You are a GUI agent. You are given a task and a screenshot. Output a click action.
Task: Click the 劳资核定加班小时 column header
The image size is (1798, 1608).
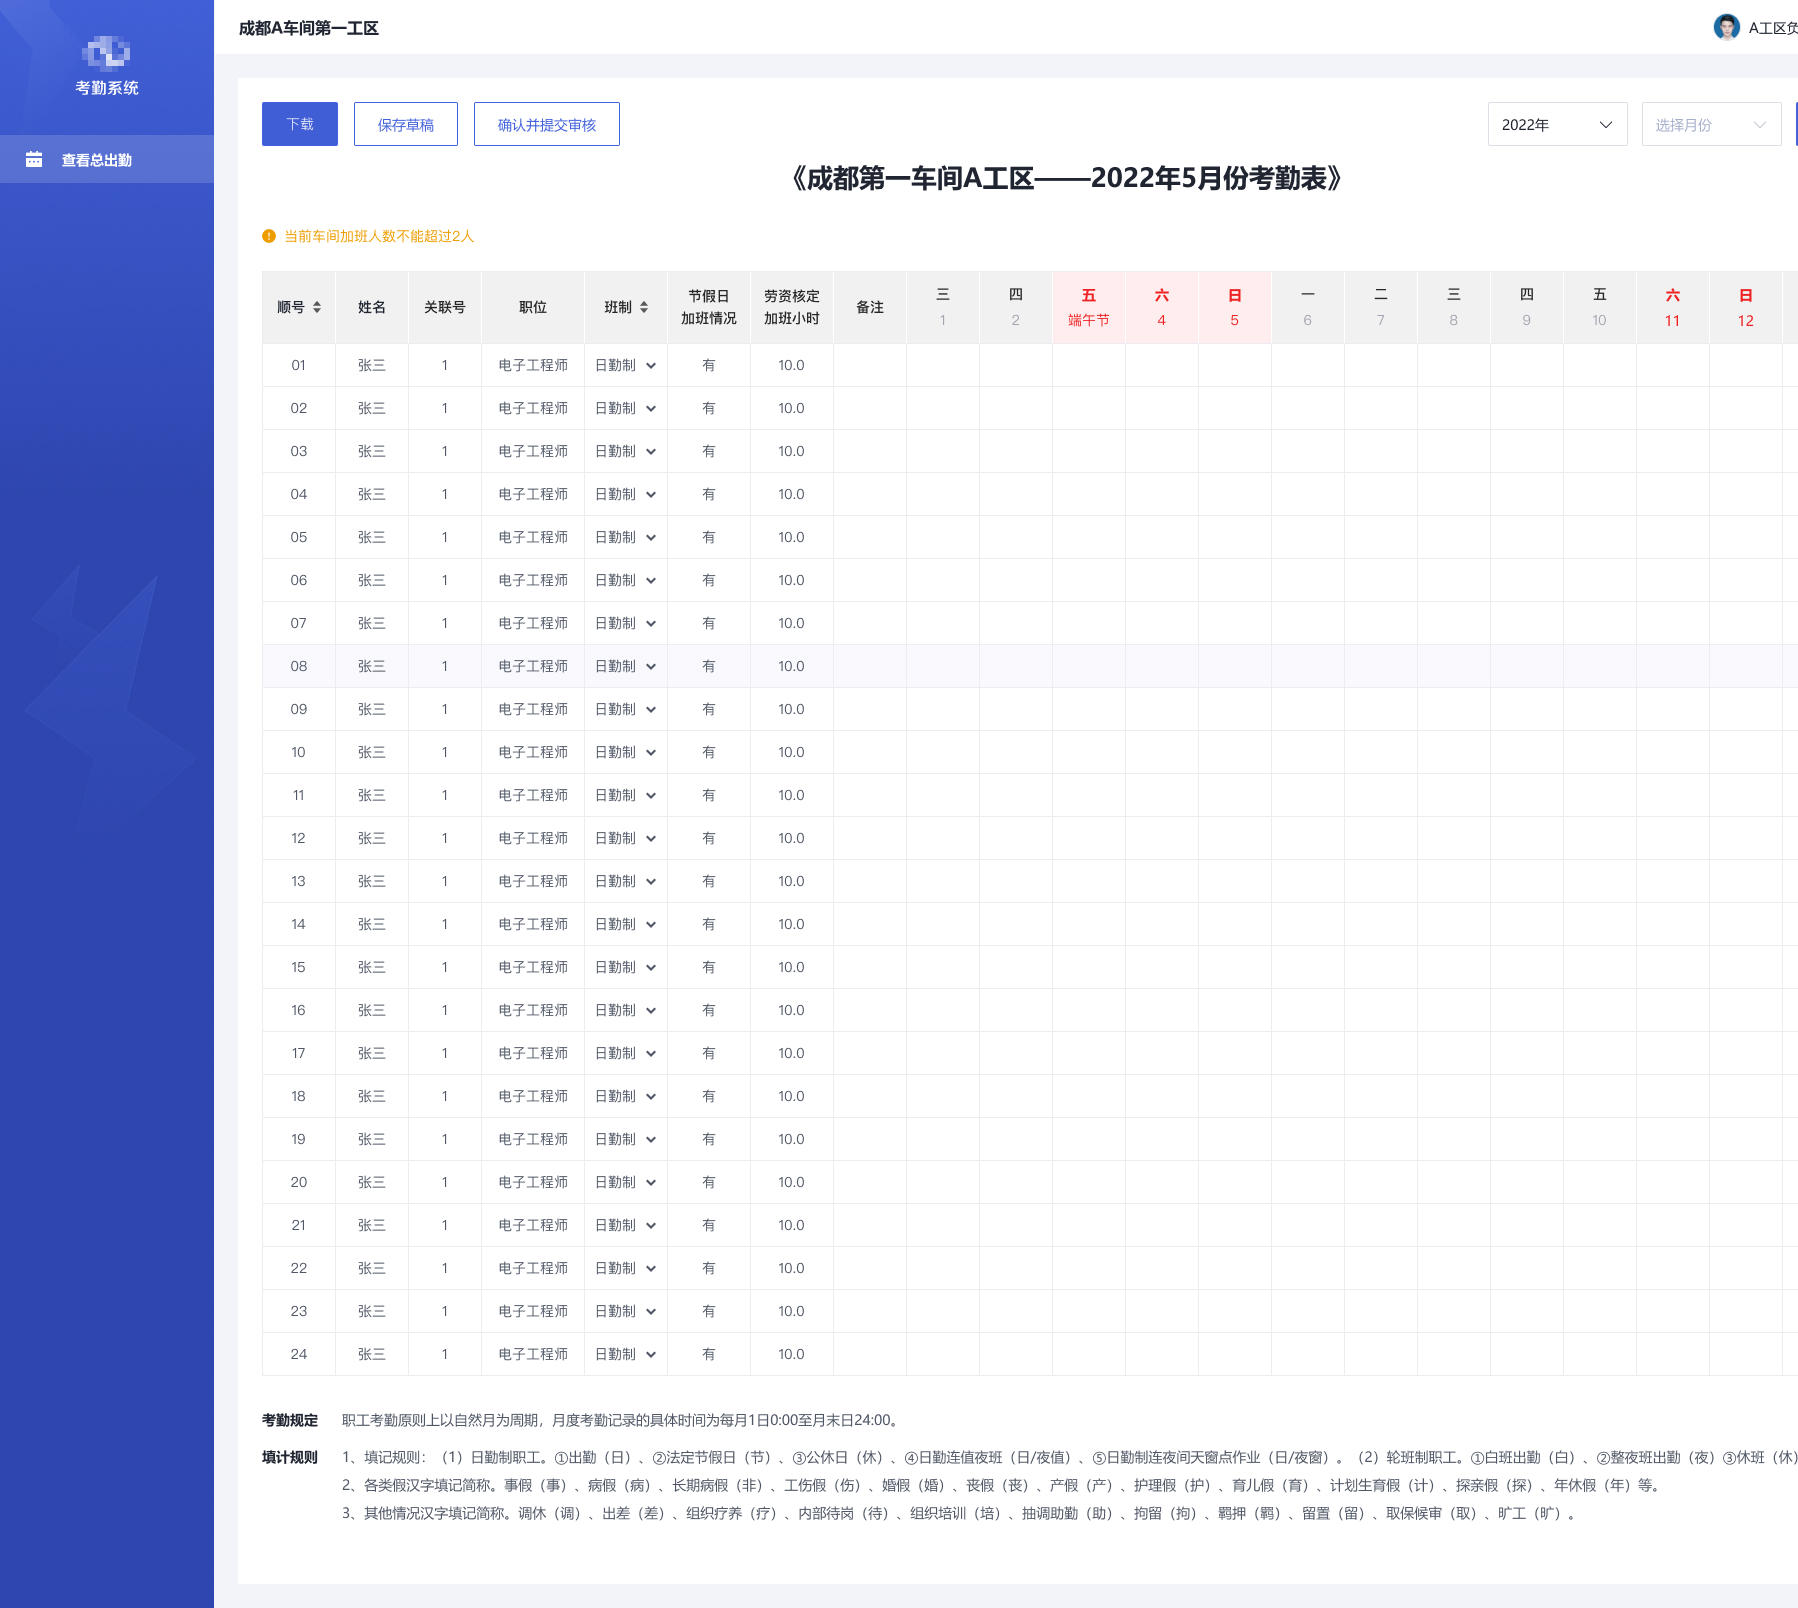(x=792, y=307)
